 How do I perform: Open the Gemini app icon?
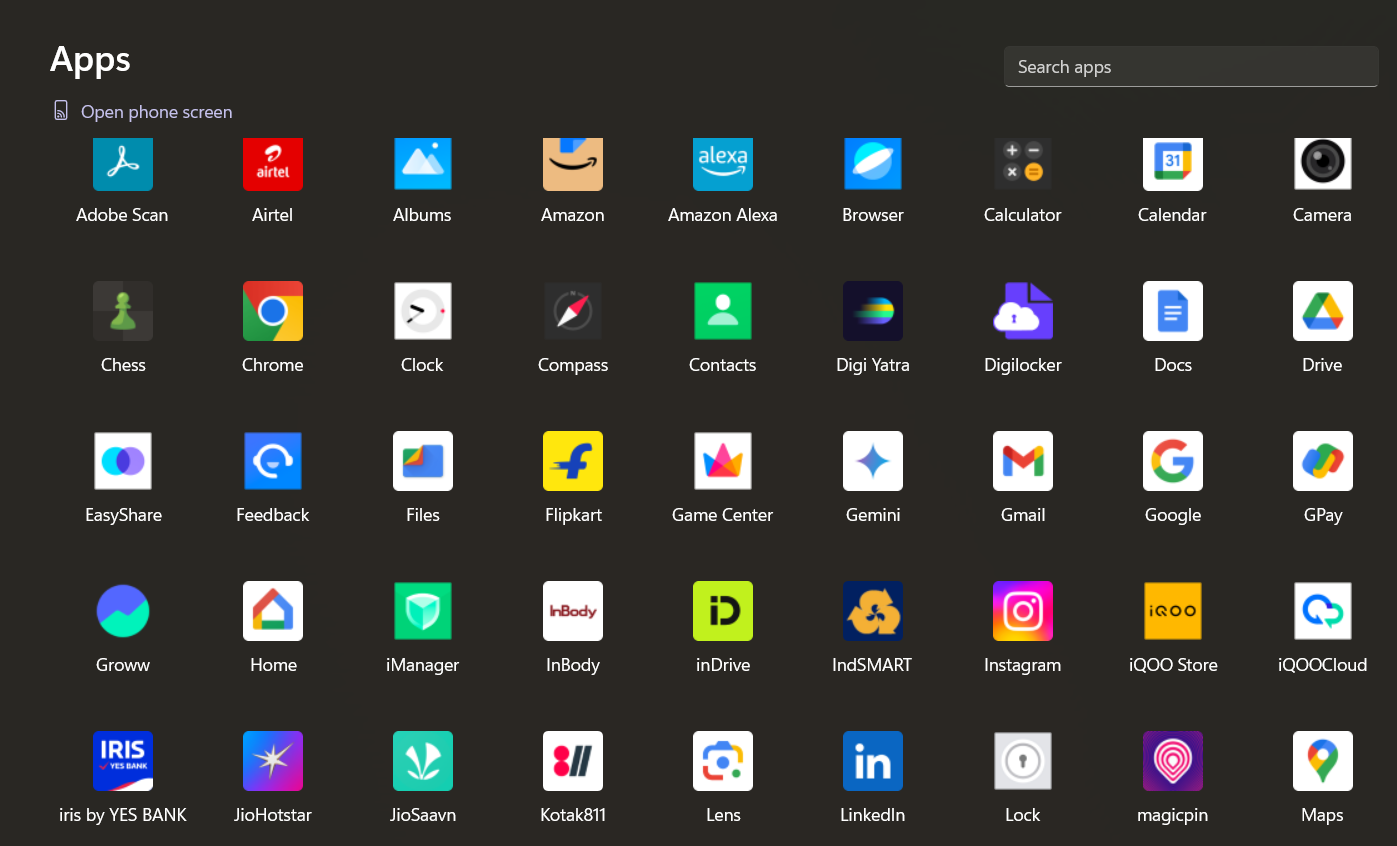click(873, 461)
